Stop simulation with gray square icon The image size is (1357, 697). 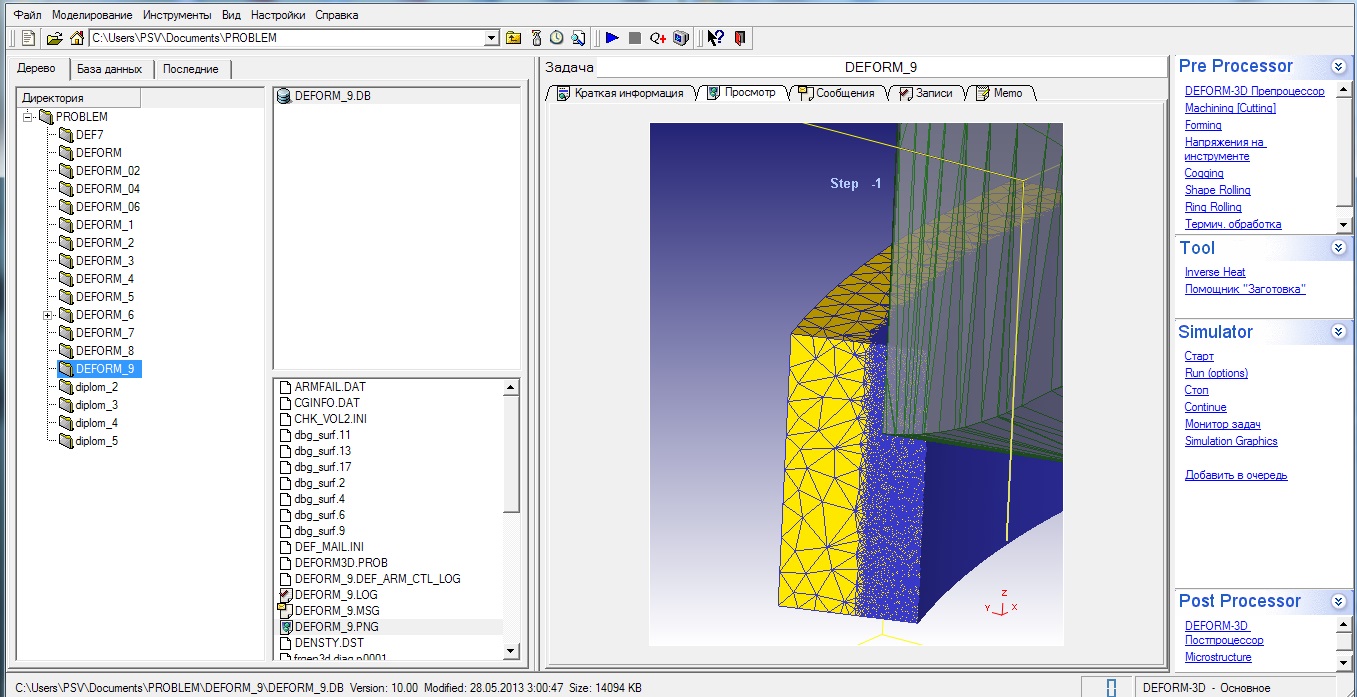tap(635, 38)
